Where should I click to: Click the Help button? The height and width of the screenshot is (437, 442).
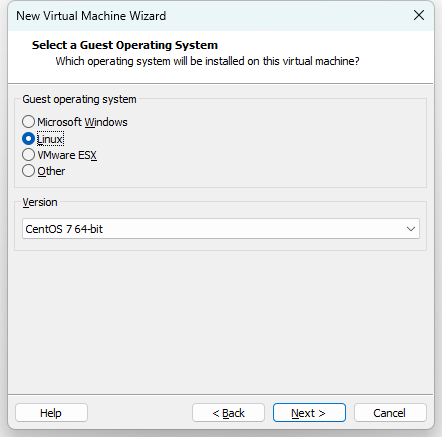click(51, 413)
